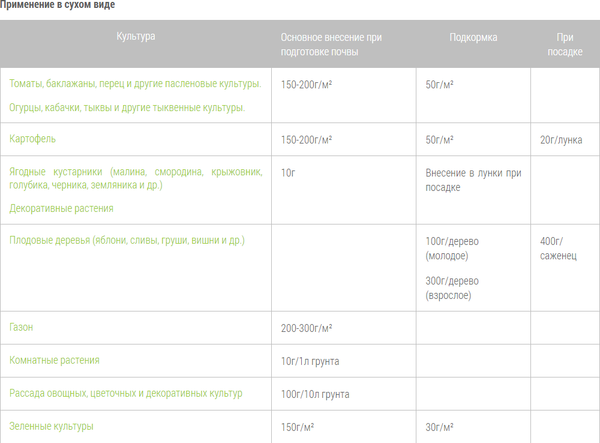600x443 pixels.
Task: Click the "Декоративные растения" link
Action: 61,209
